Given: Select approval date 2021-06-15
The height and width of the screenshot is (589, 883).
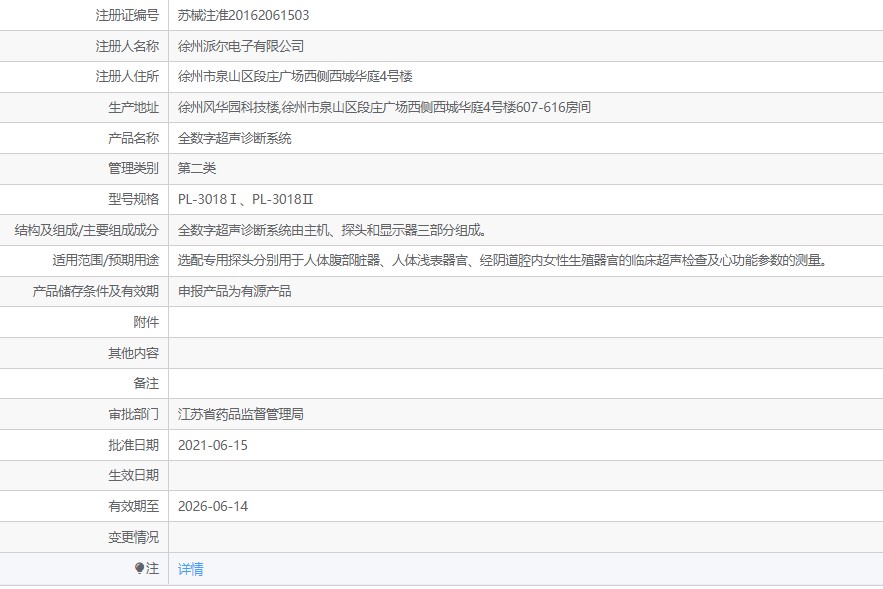Looking at the screenshot, I should pos(213,445).
